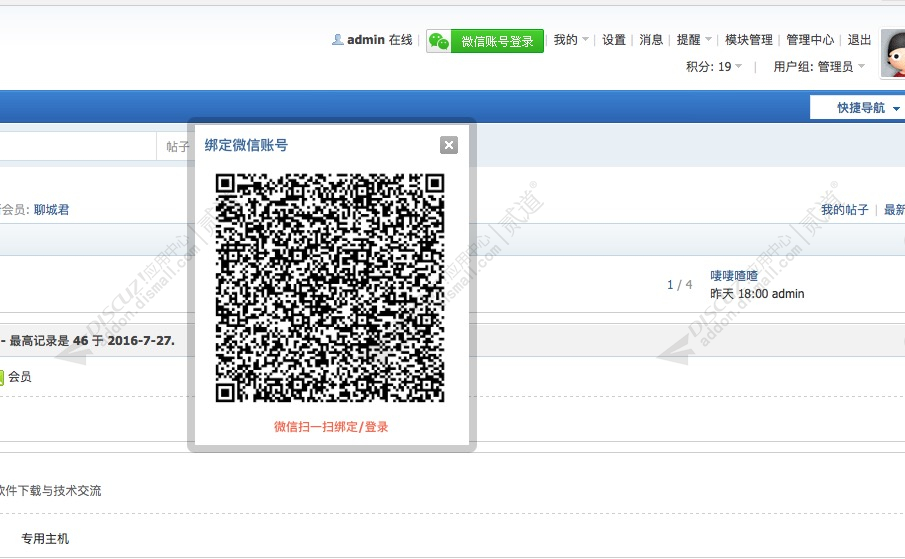Expand the 提醒 notifications dropdown
Viewport: 905px width, 559px height.
(x=694, y=40)
